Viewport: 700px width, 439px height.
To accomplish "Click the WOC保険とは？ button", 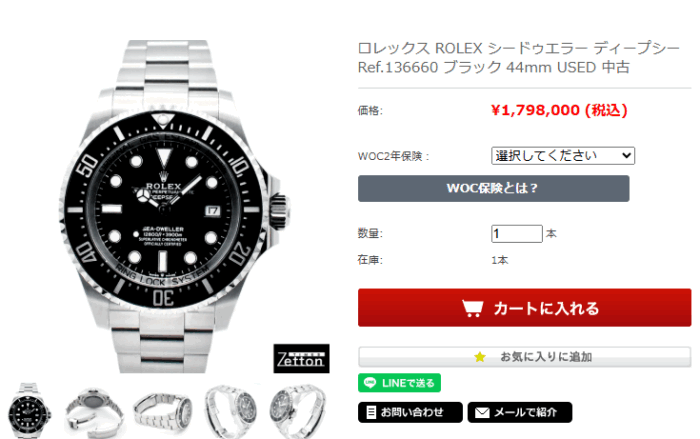I will (493, 188).
